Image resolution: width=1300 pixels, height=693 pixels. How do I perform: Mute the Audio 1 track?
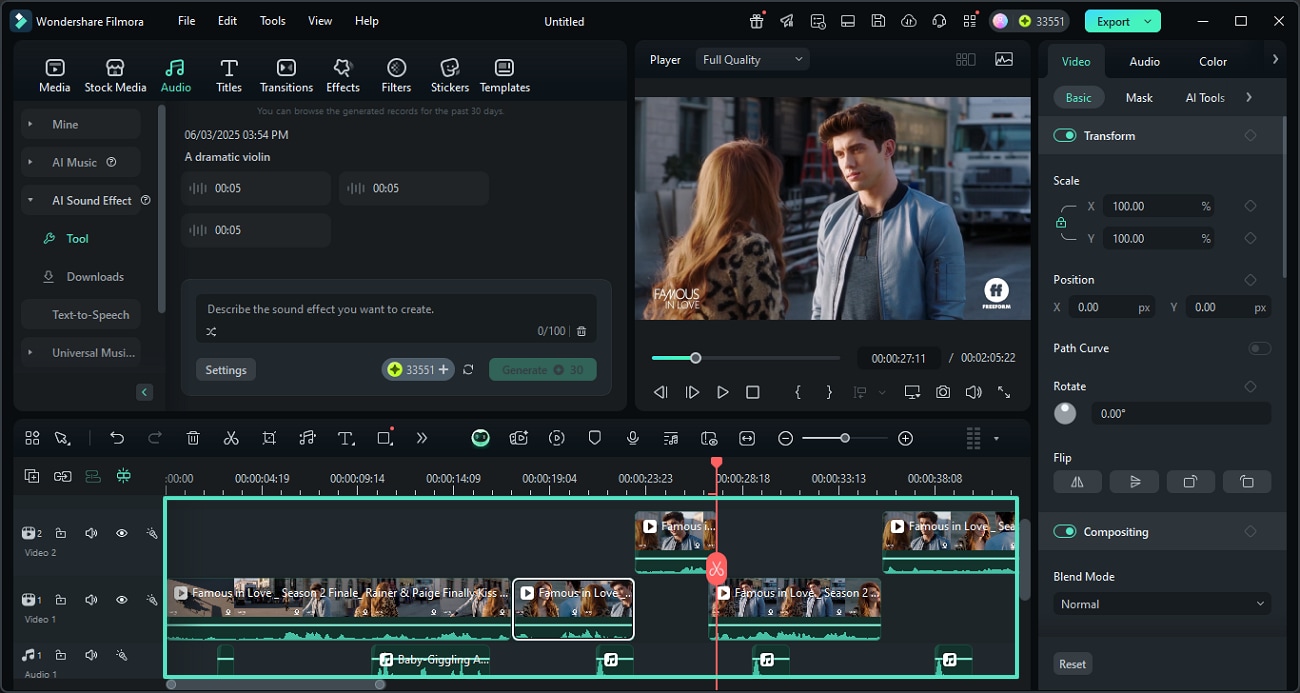(x=91, y=655)
